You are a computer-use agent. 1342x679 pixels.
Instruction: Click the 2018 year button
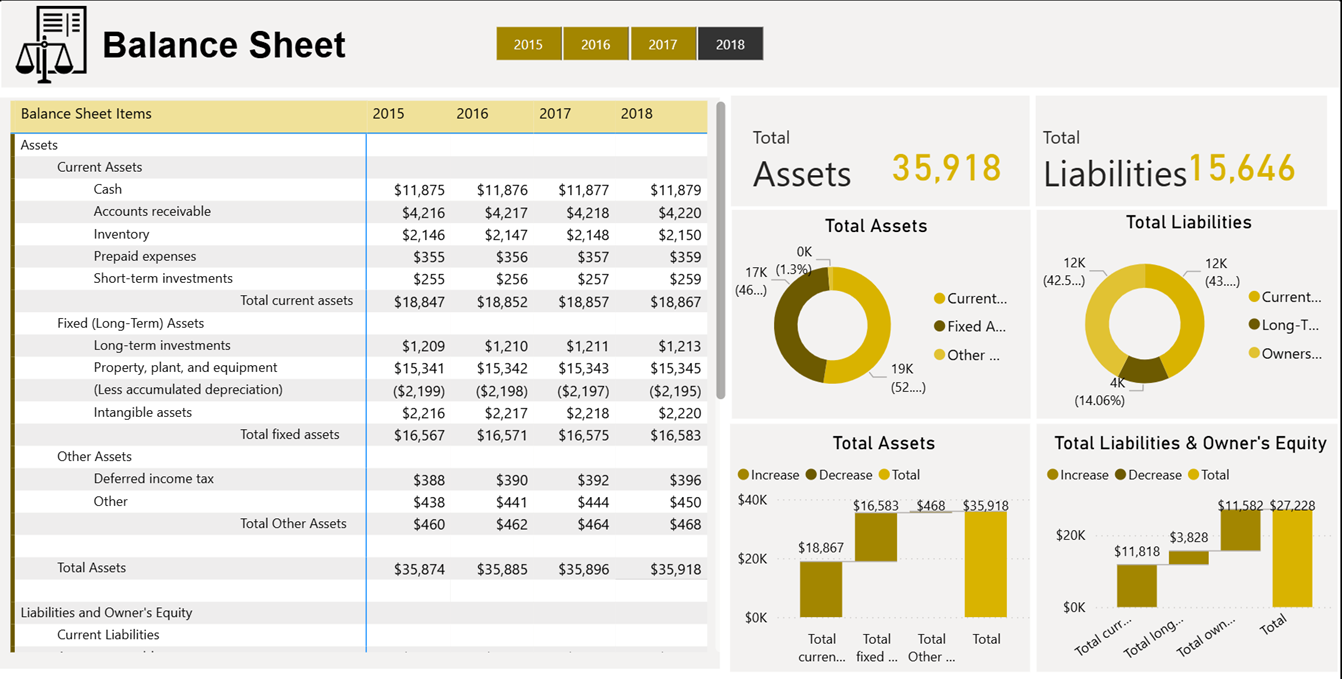(x=730, y=43)
